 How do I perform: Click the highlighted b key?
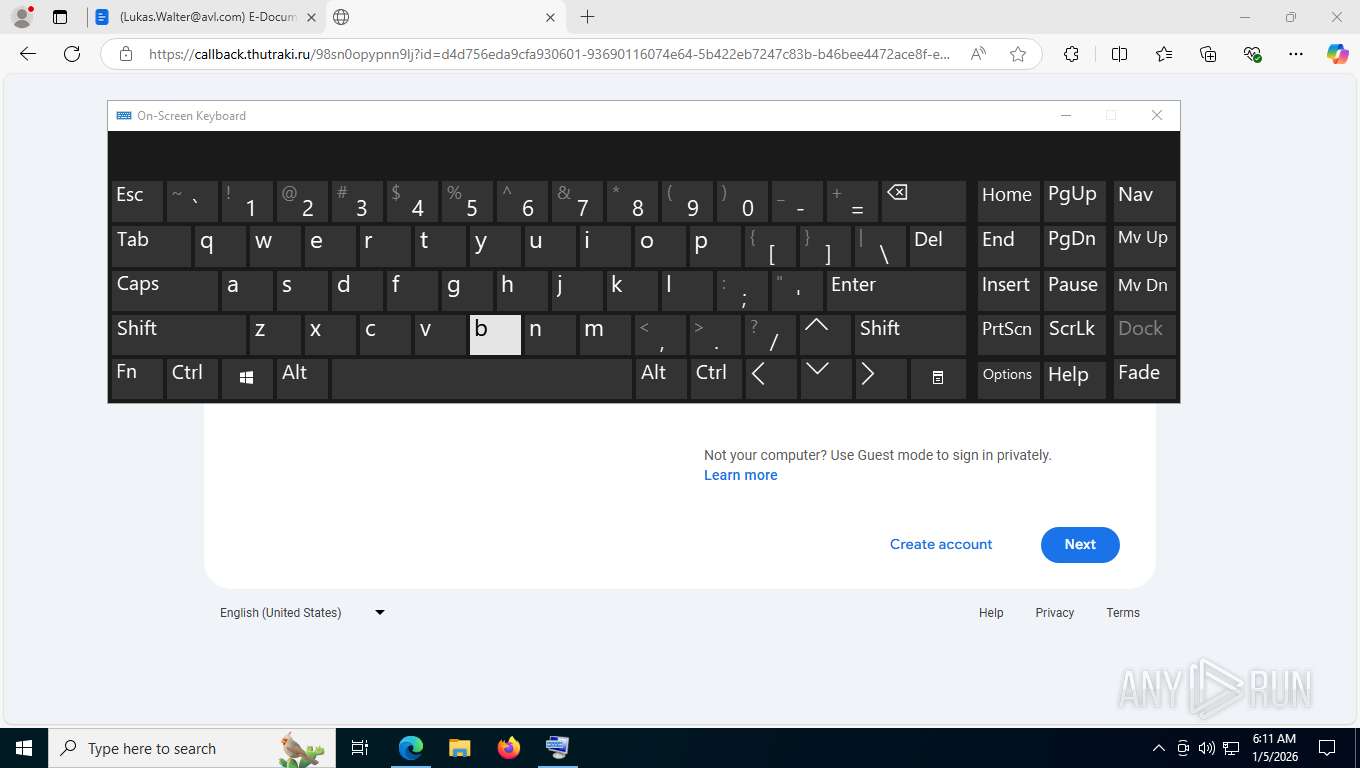(x=495, y=334)
